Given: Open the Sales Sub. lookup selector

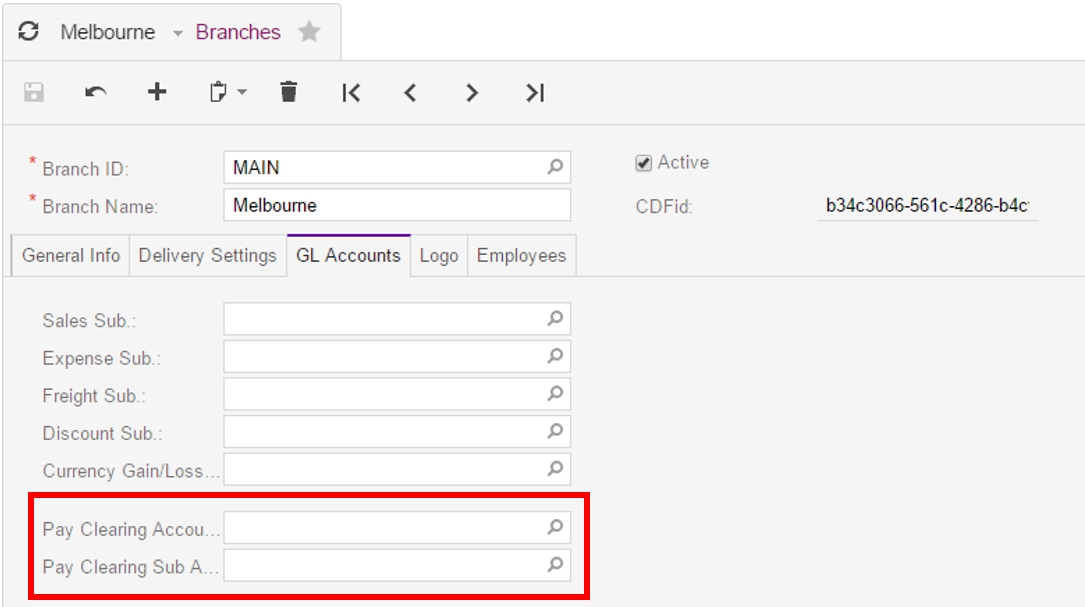Looking at the screenshot, I should point(556,318).
